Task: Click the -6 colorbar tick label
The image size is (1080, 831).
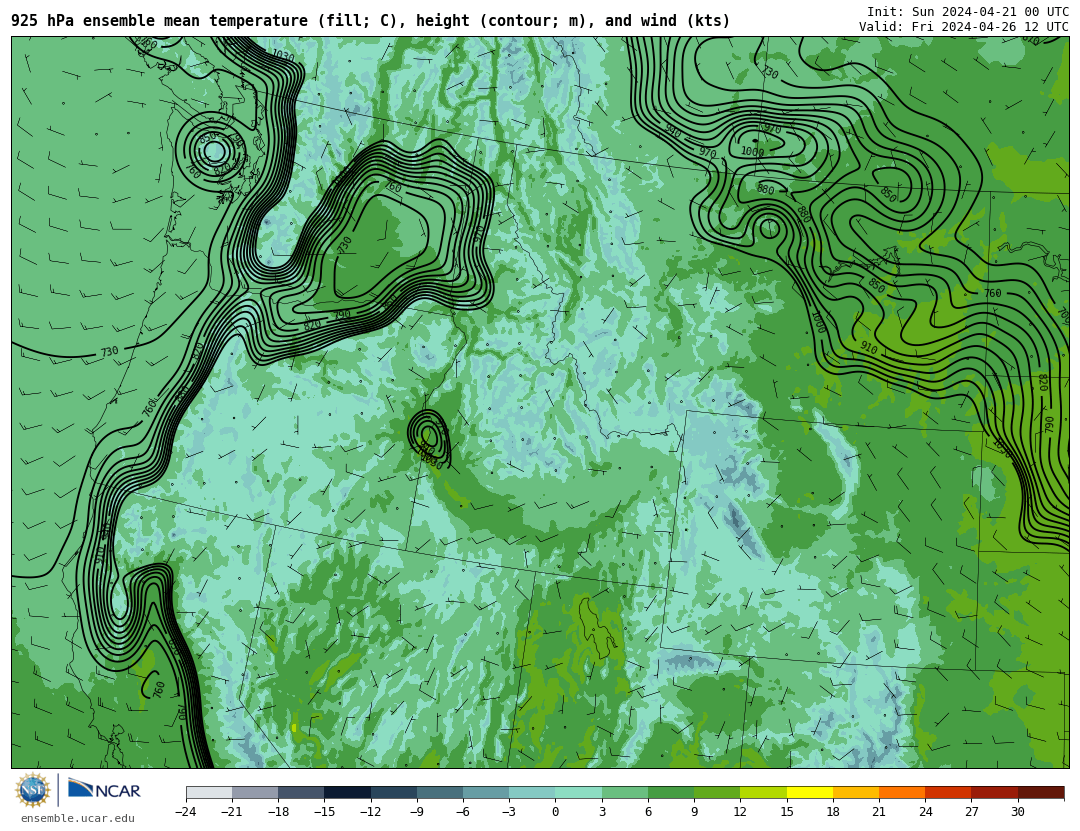Action: coord(462,812)
